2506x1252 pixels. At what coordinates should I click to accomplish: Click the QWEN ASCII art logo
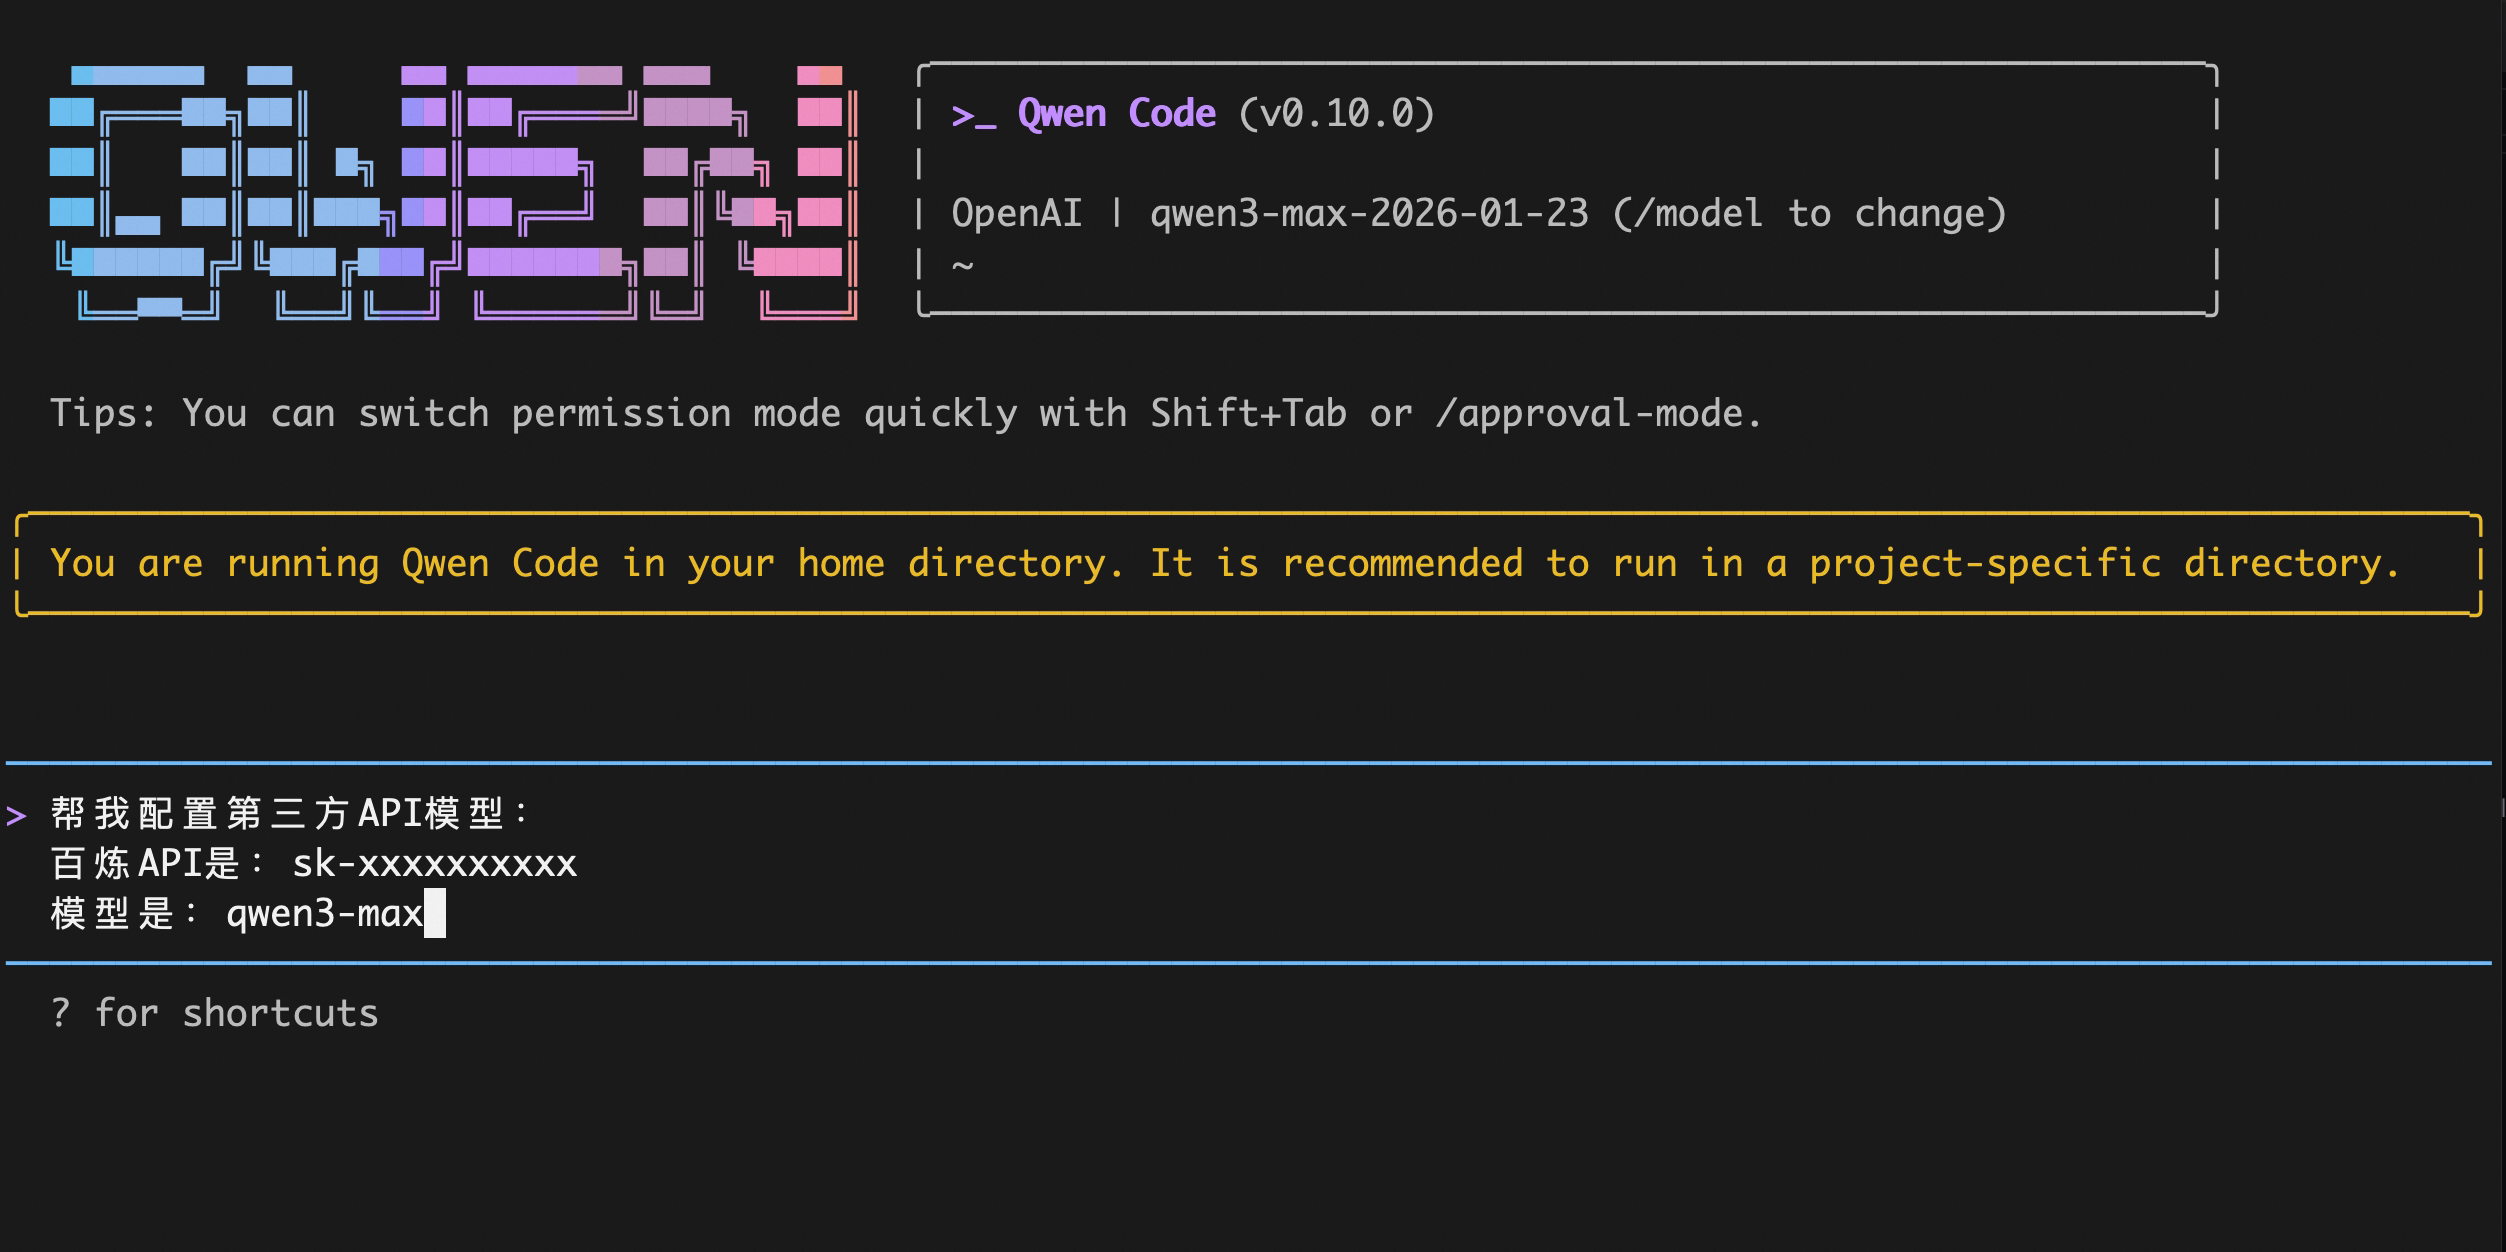[452, 192]
